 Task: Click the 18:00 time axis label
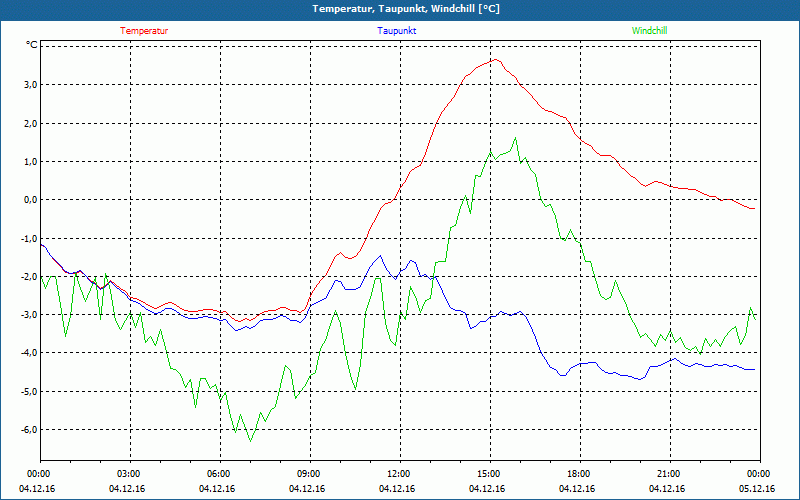tap(578, 474)
